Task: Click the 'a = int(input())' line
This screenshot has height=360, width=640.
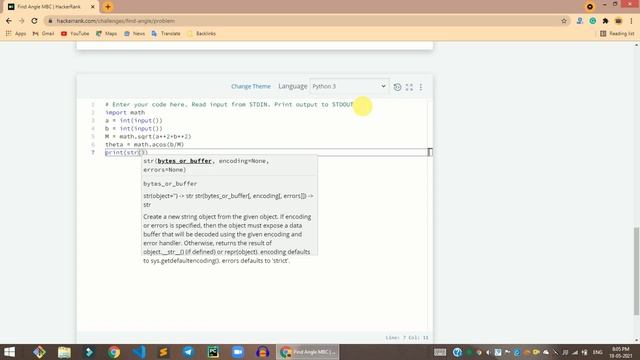Action: (x=134, y=120)
